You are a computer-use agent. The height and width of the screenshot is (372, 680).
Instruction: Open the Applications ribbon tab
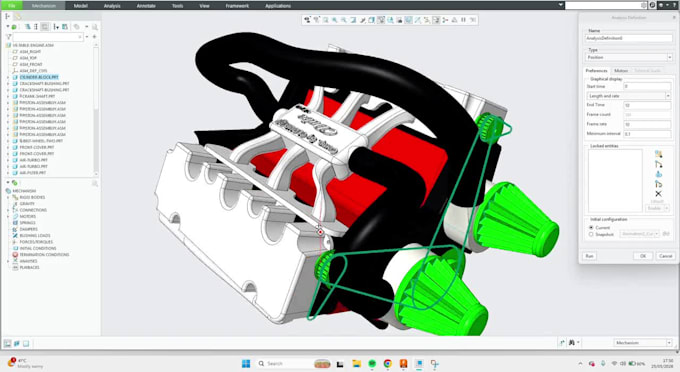pyautogui.click(x=278, y=6)
